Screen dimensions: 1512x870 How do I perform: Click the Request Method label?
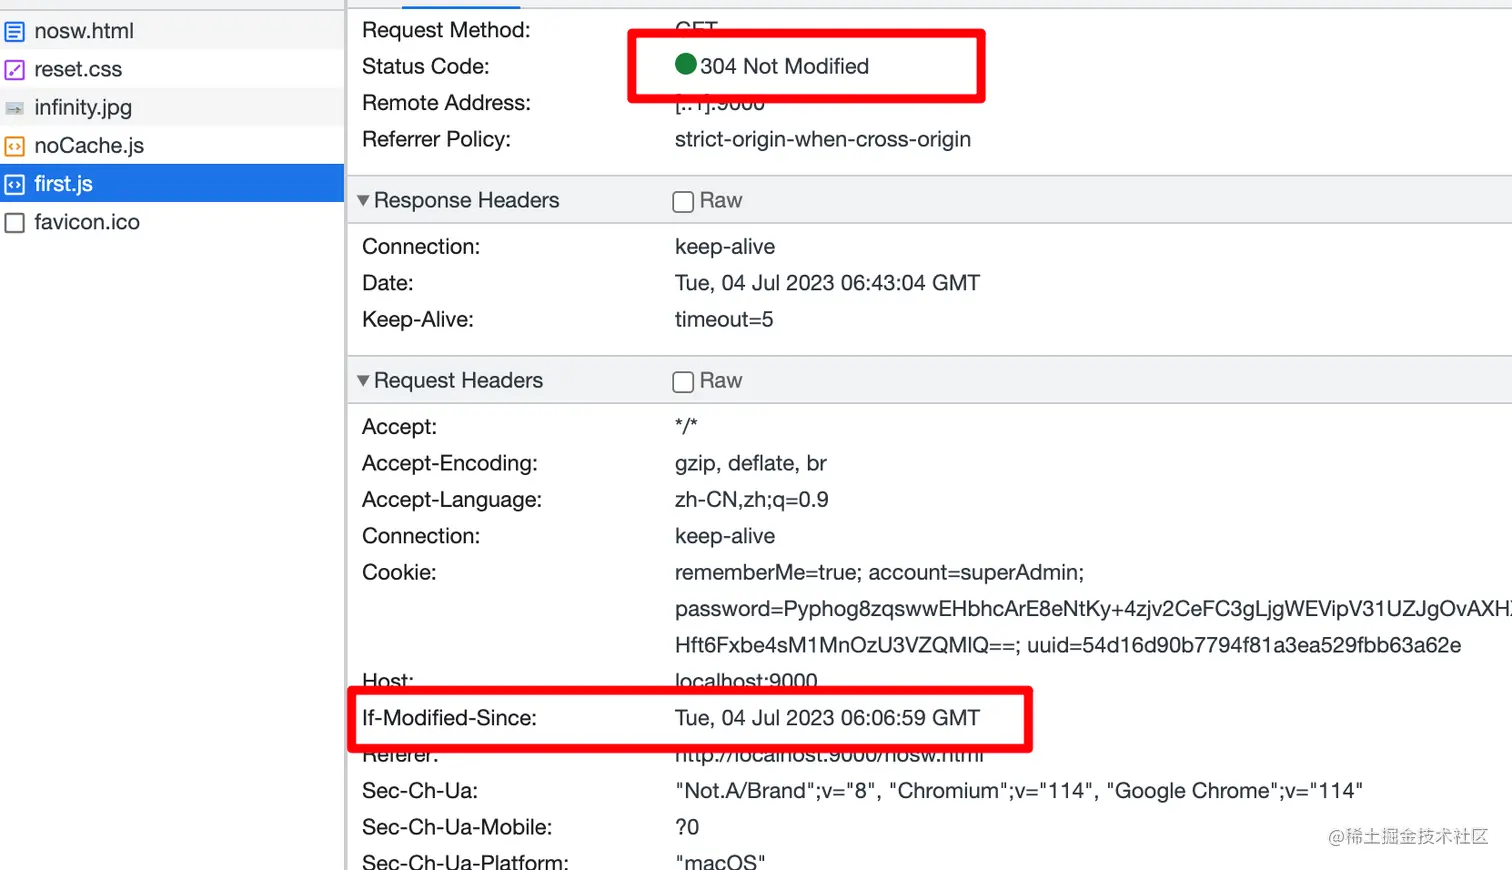[446, 30]
